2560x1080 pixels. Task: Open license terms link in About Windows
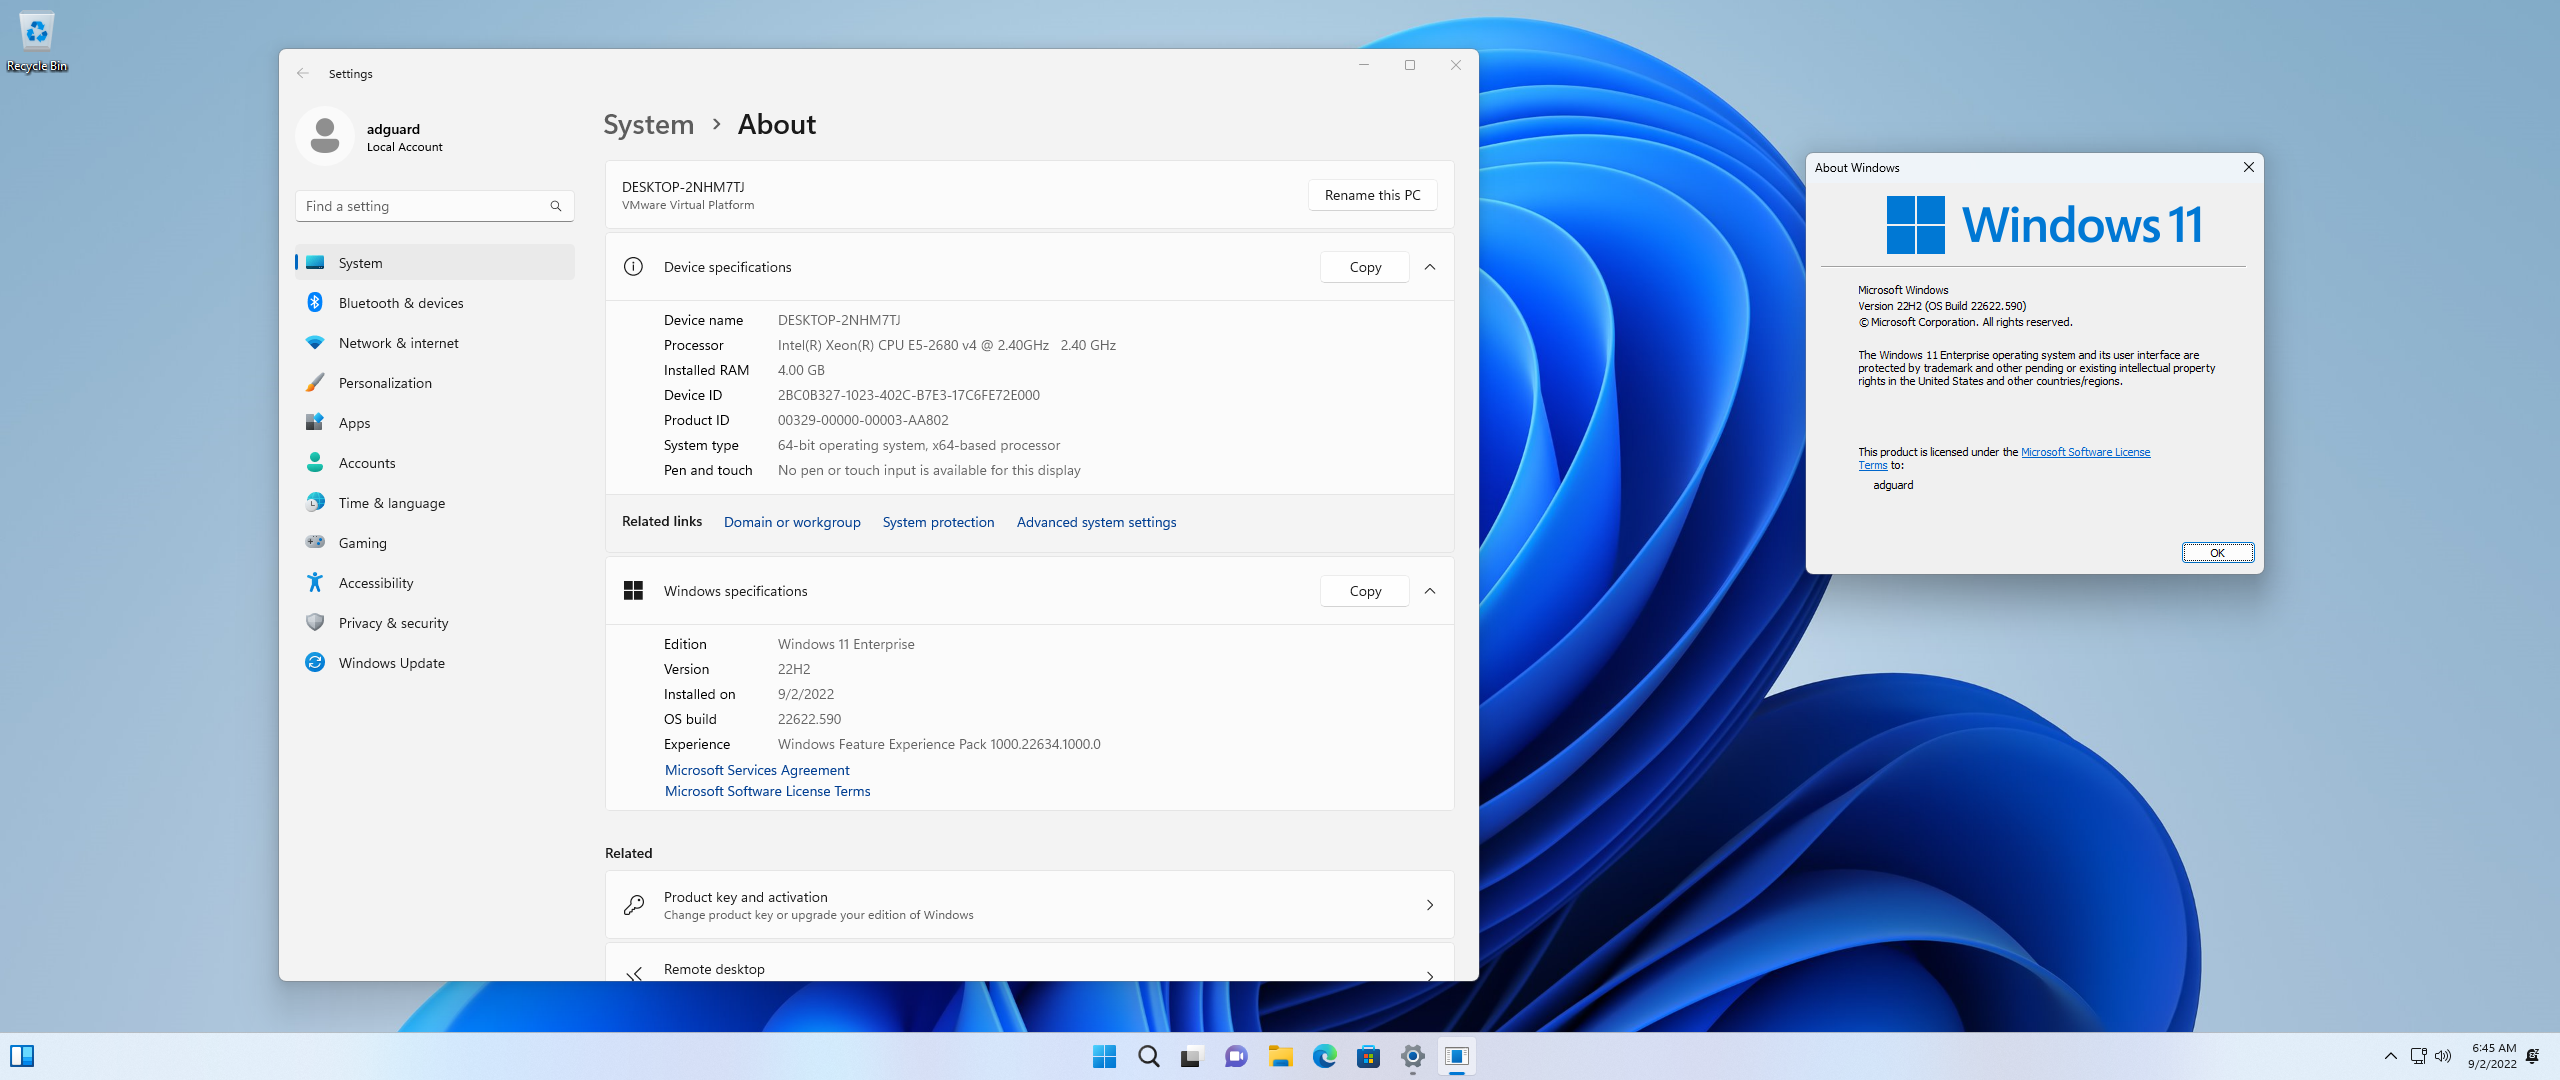click(x=2085, y=452)
